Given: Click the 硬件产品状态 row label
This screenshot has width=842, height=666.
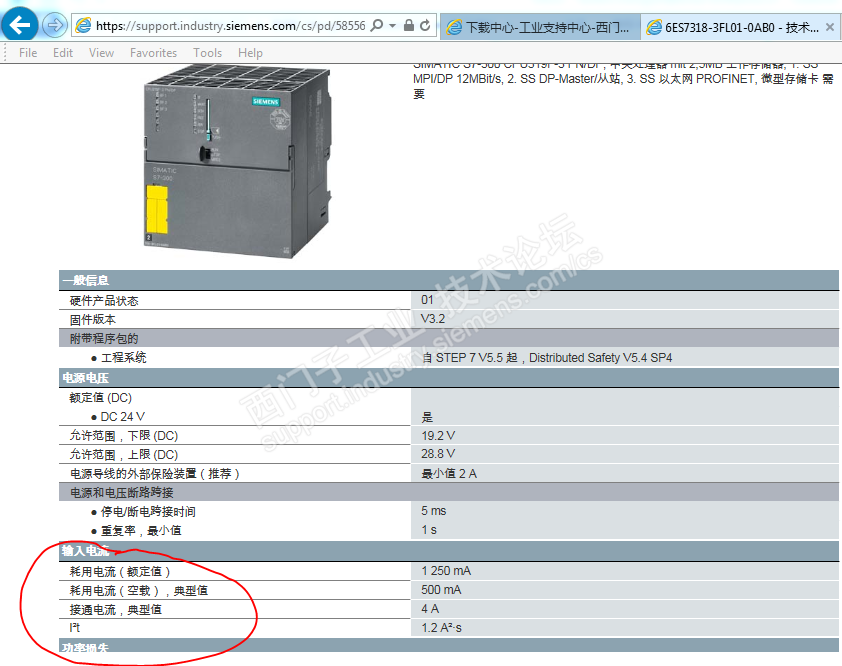Looking at the screenshot, I should pyautogui.click(x=104, y=301).
